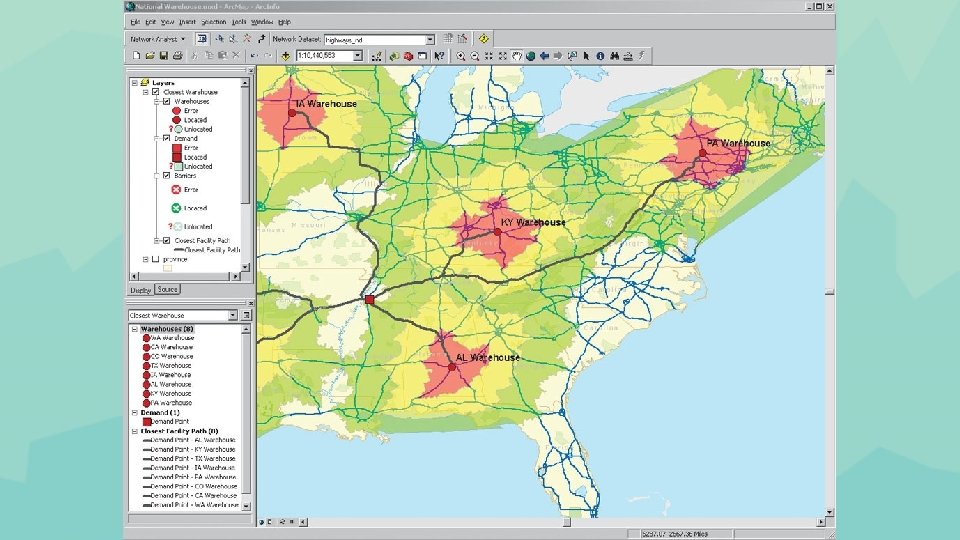Enable the province layer checkbox
Viewport: 960px width, 540px height.
click(156, 259)
